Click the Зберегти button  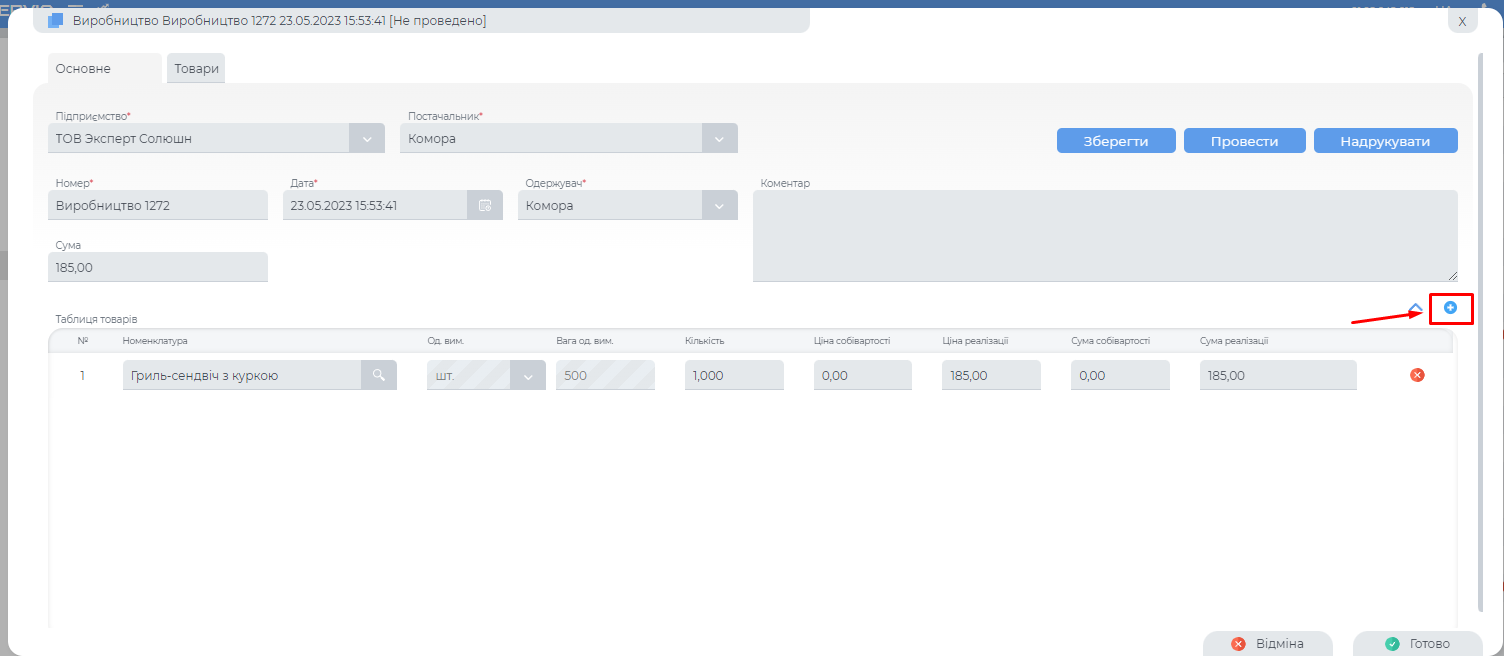(1116, 141)
